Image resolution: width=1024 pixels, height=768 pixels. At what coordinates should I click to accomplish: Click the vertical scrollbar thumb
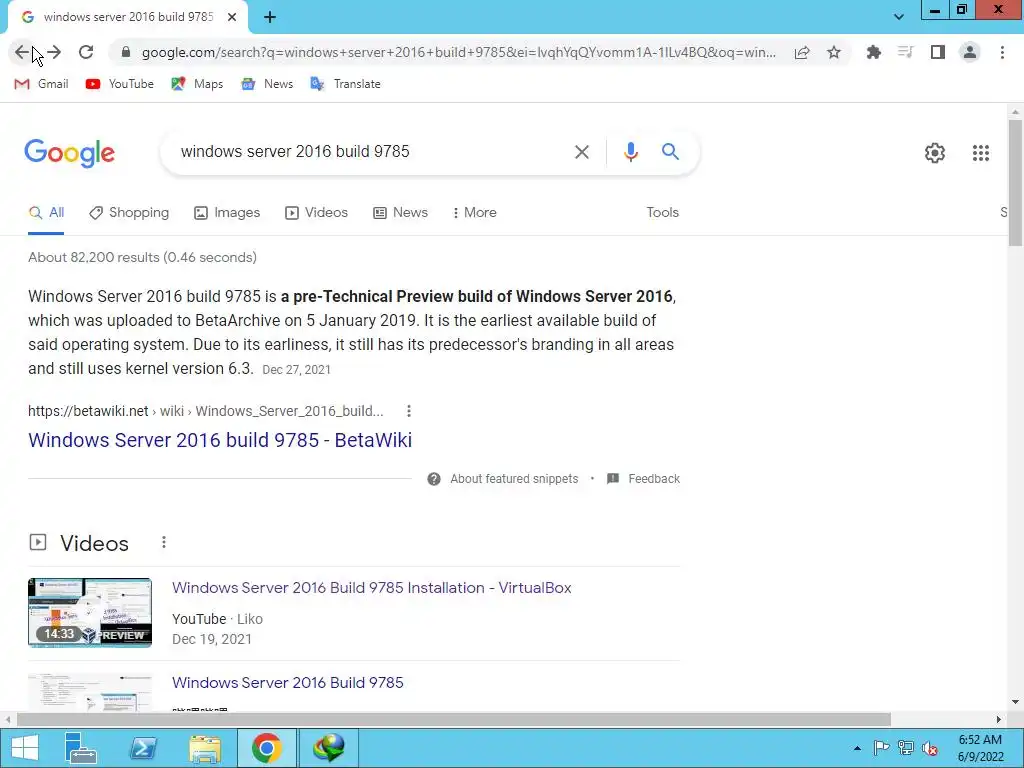1015,184
